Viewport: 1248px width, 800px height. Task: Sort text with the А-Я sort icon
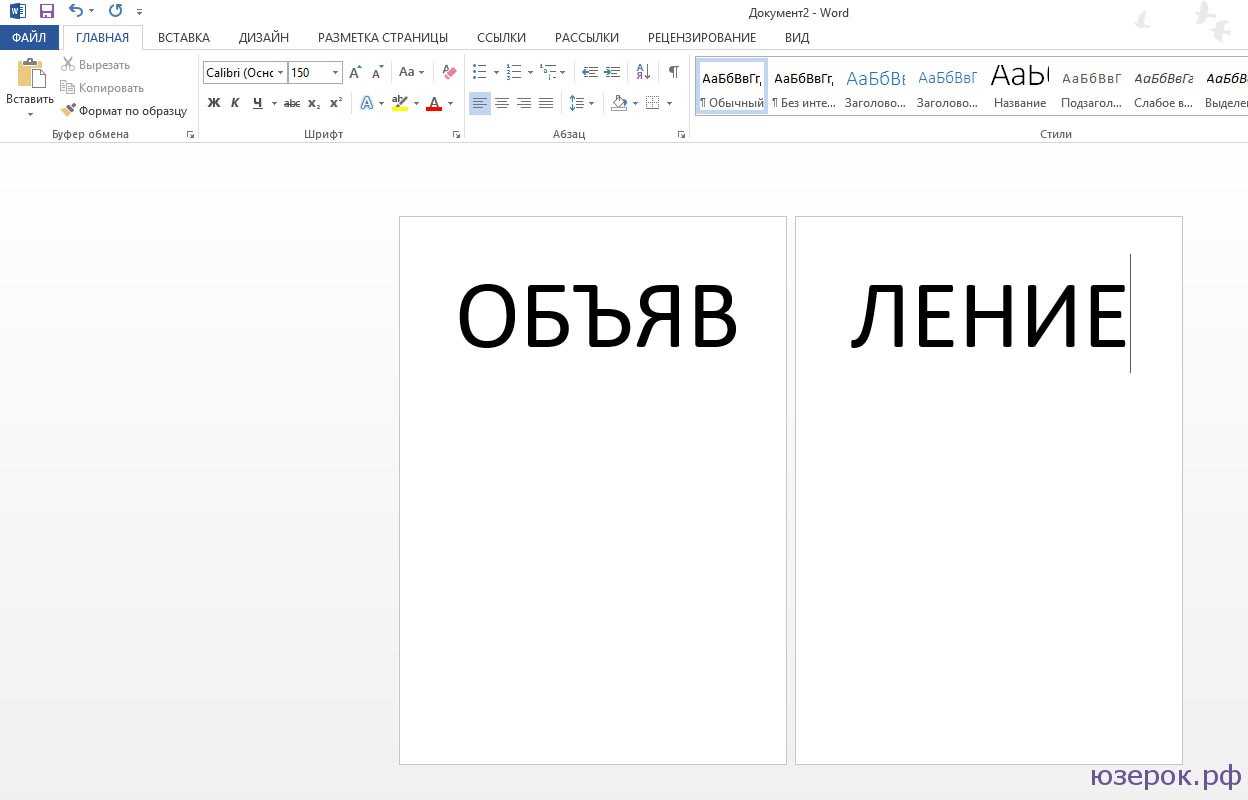(x=643, y=72)
